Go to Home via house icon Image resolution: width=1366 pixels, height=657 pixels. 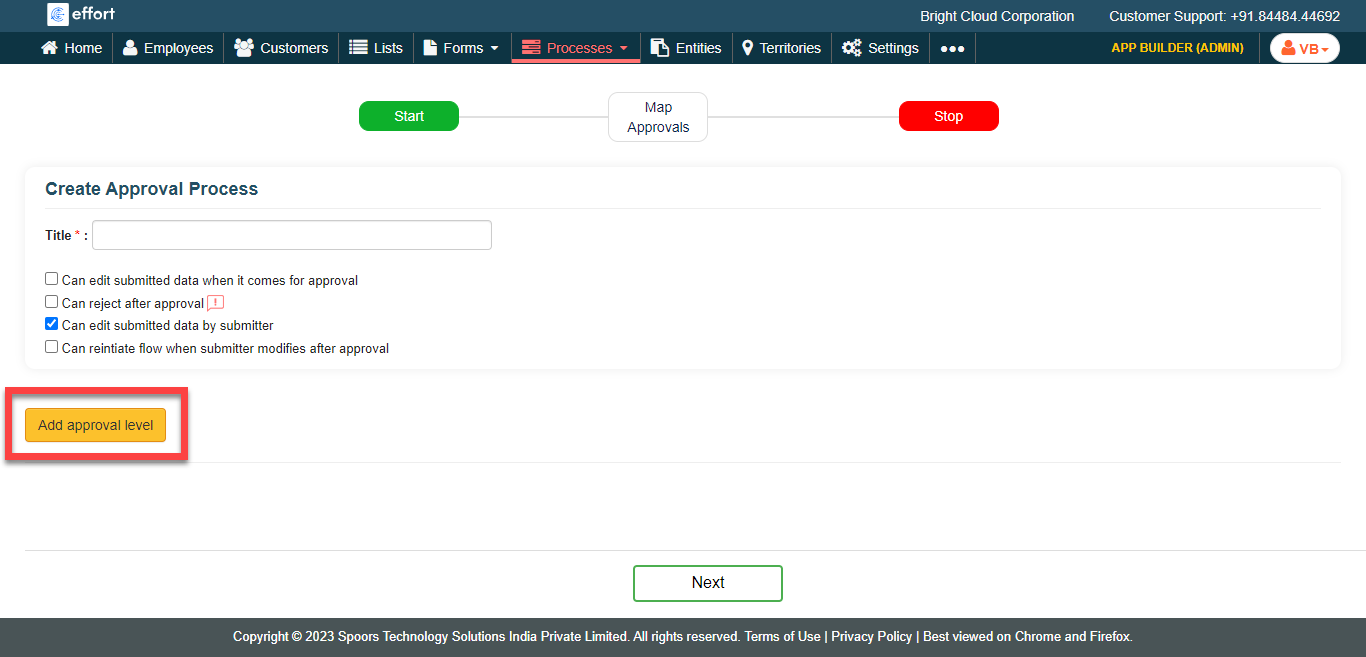(x=49, y=48)
